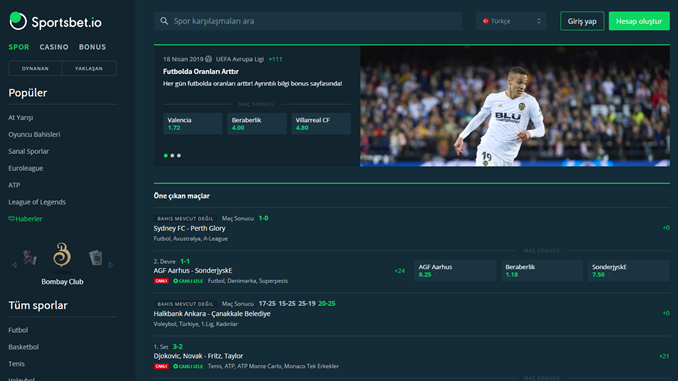Image resolution: width=678 pixels, height=381 pixels.
Task: Click the Futbolda Oranları Arttır headline
Action: click(201, 71)
